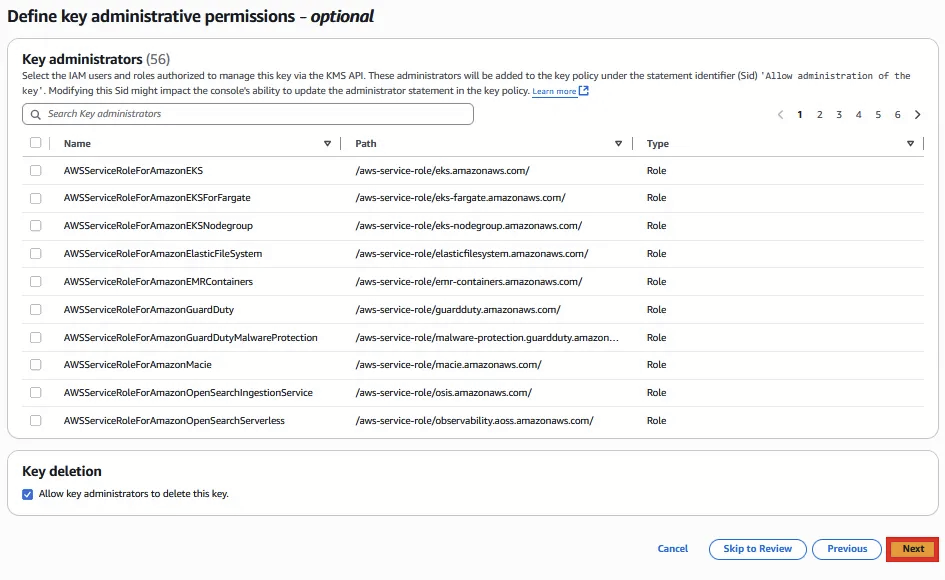Focus the Search Key administrators field
Image resolution: width=945 pixels, height=580 pixels.
pos(248,114)
